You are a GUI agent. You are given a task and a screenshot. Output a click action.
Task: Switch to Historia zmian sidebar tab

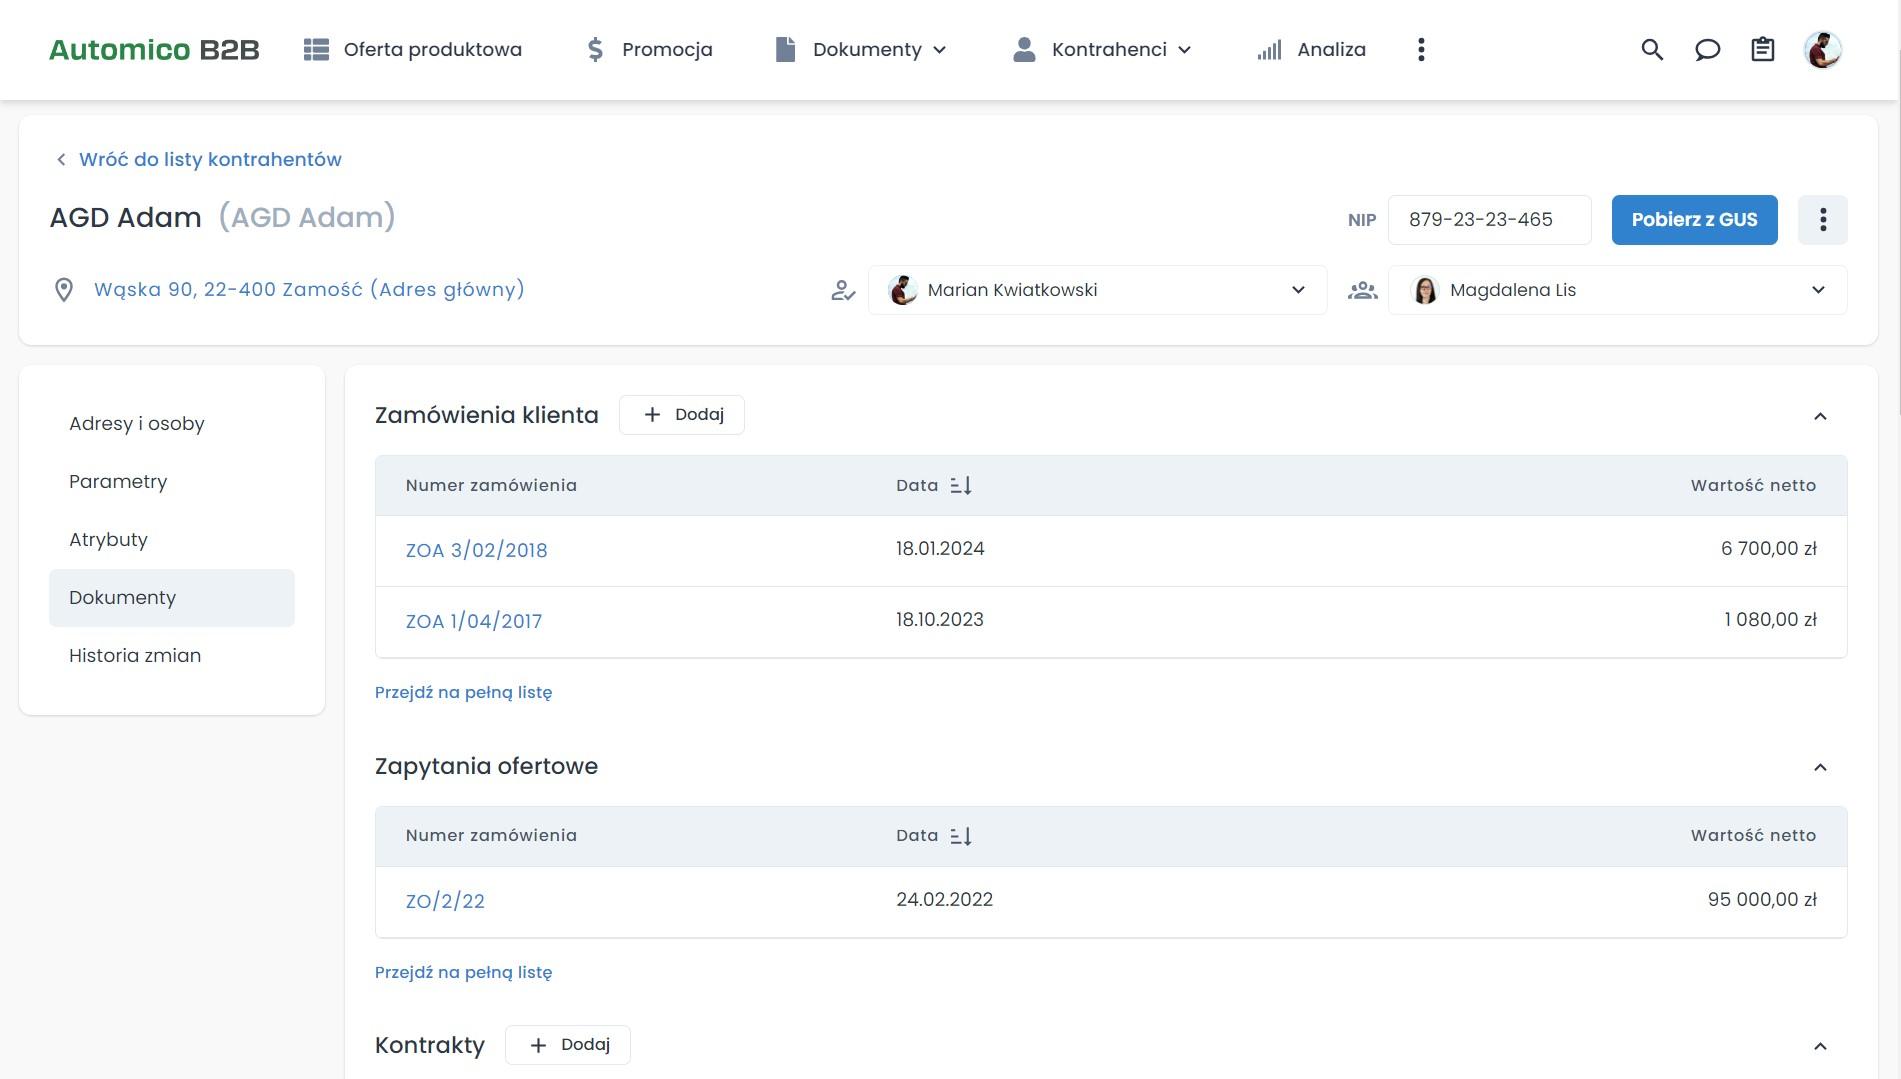135,656
